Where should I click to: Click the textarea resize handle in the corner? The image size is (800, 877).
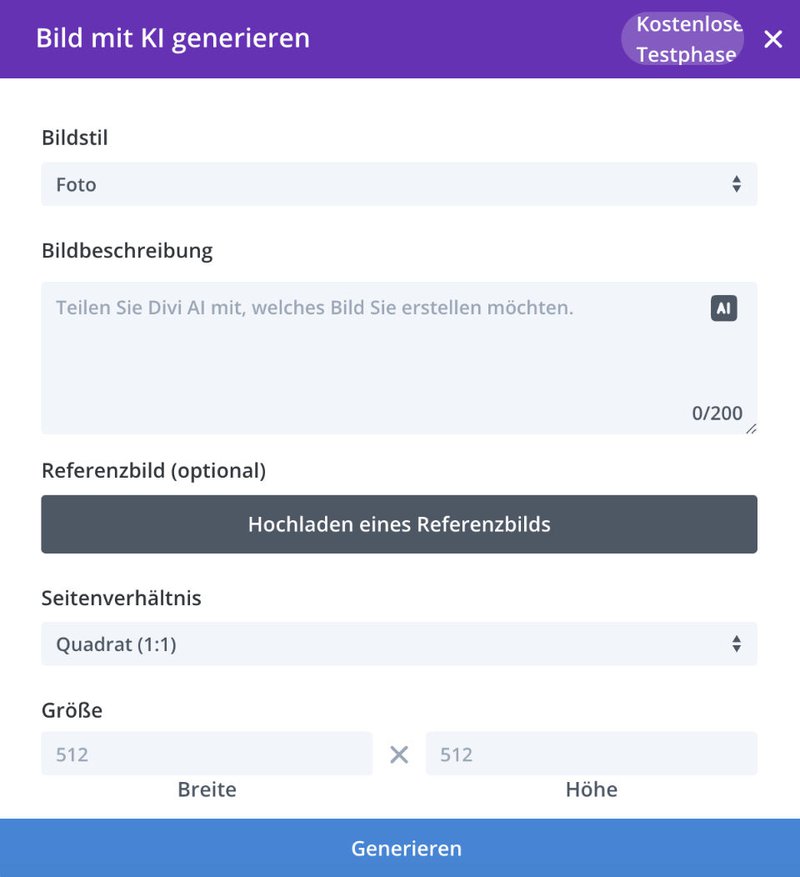coord(752,428)
